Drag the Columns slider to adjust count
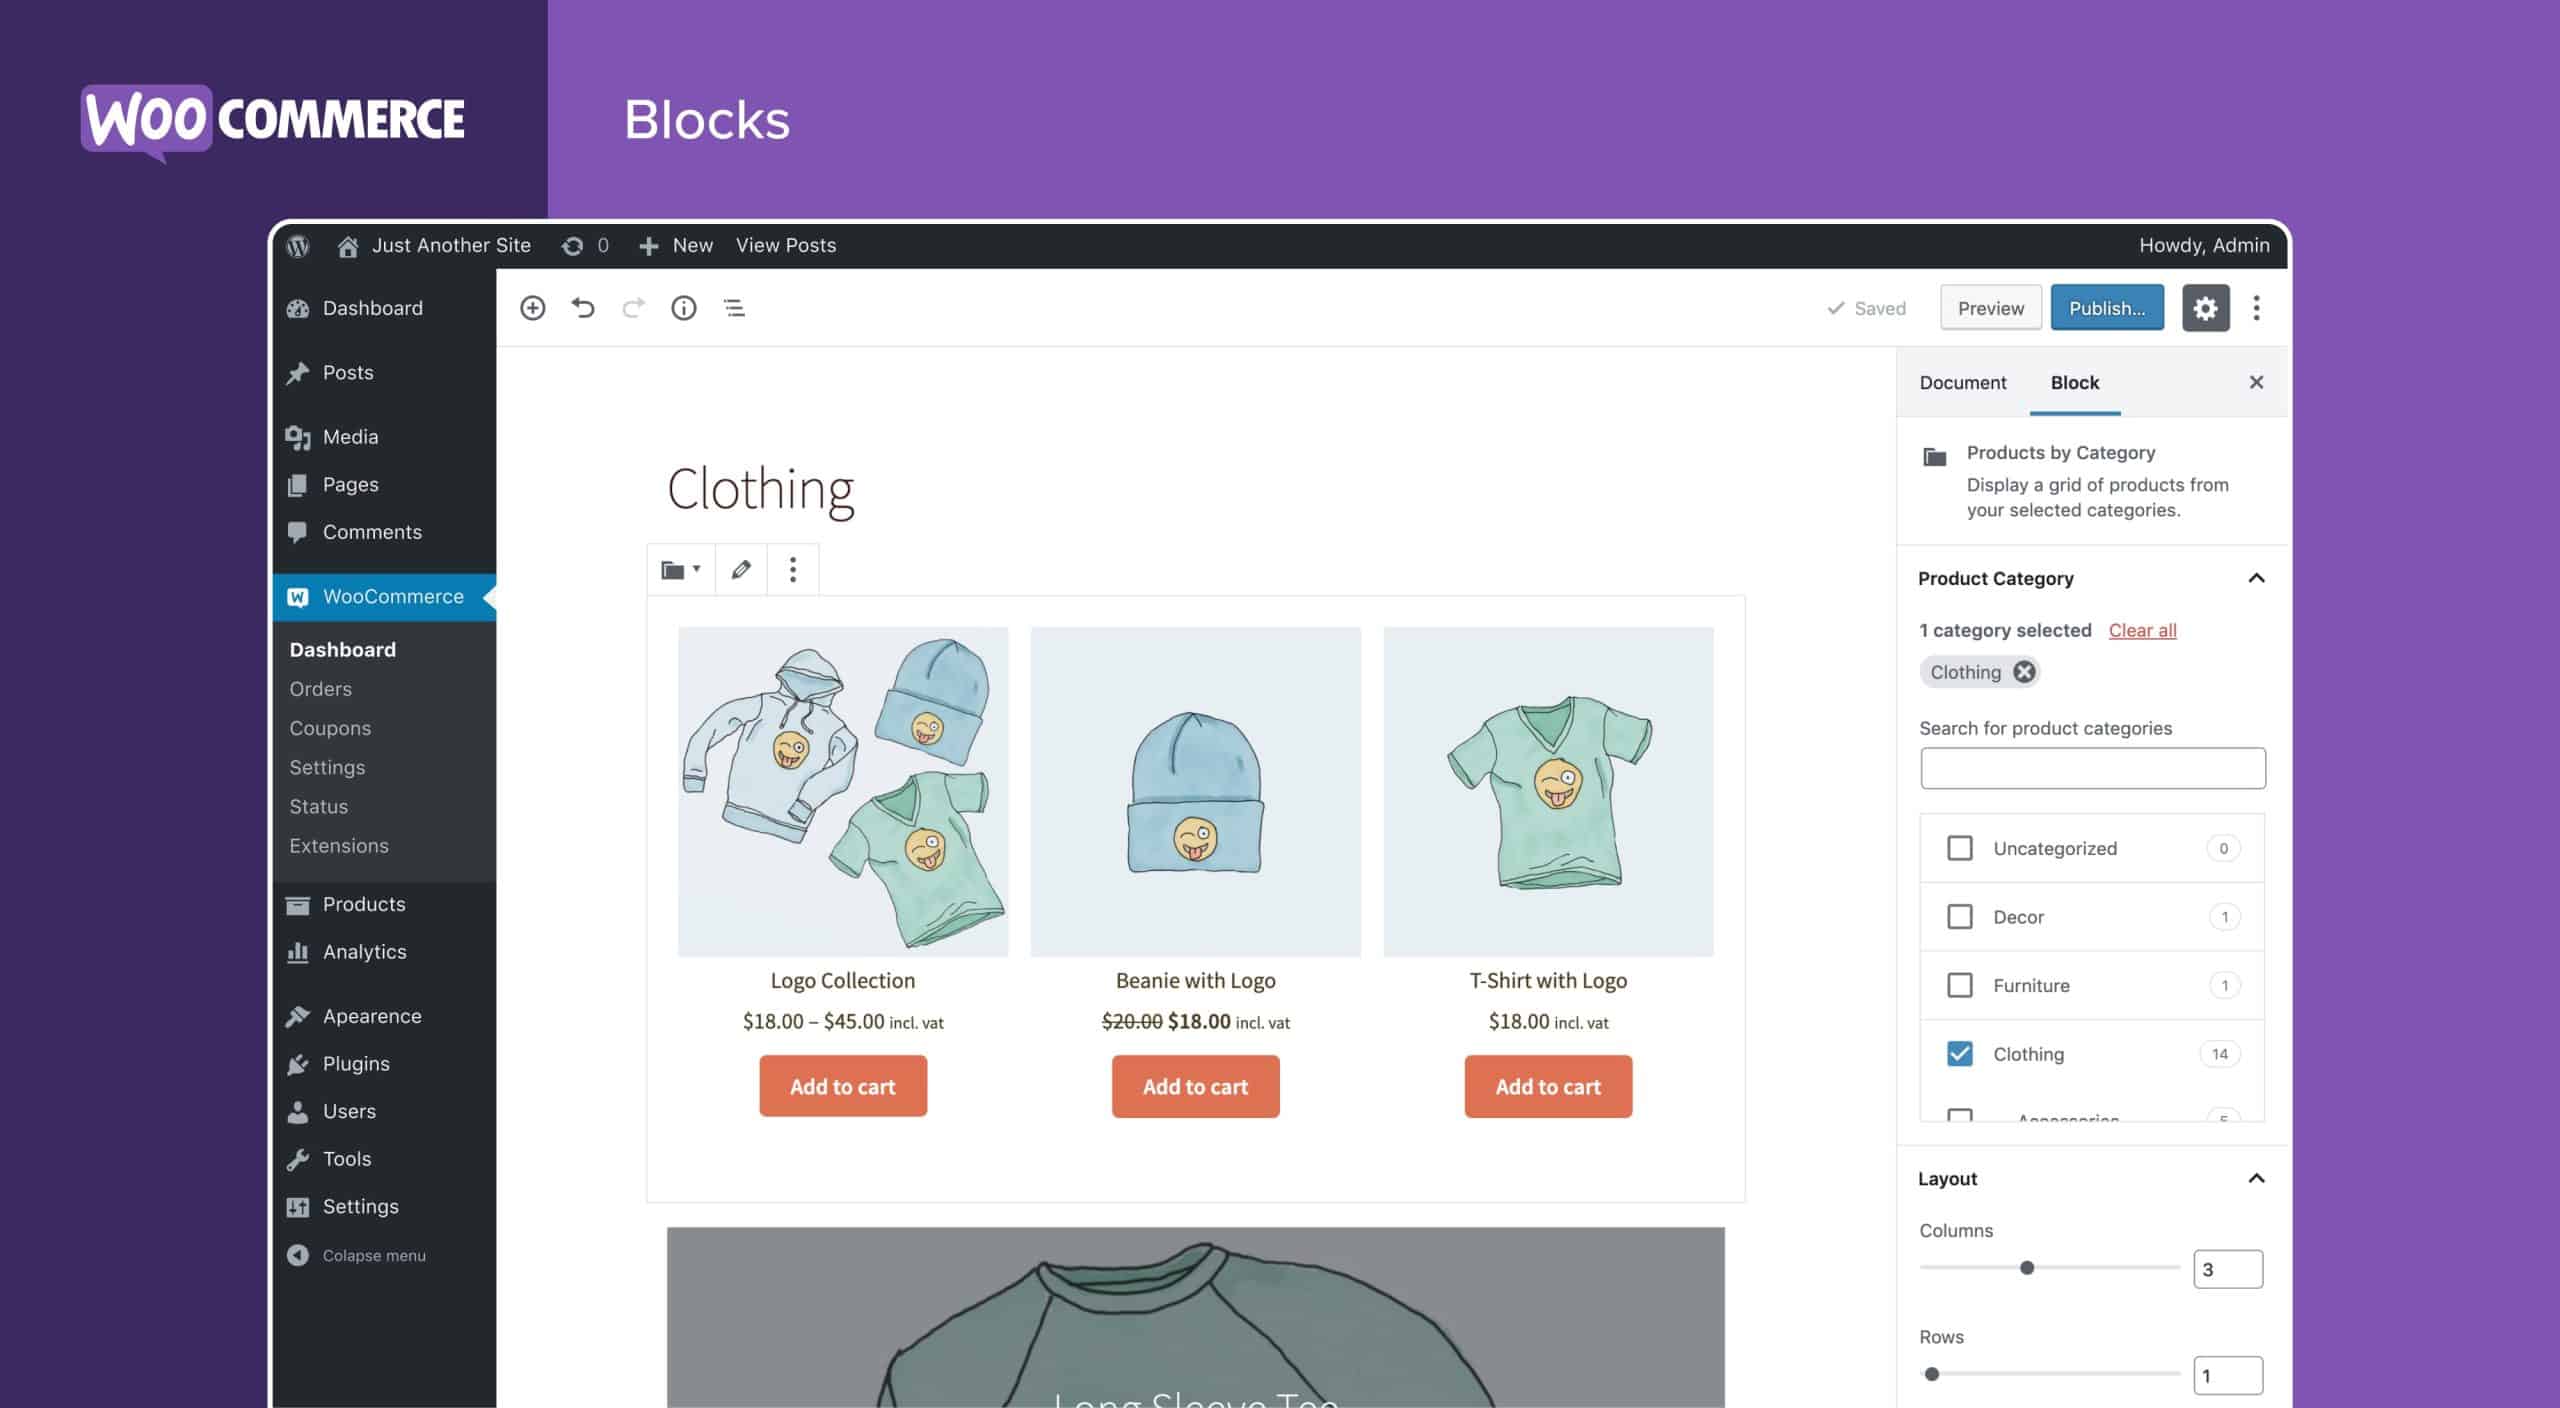This screenshot has width=2560, height=1408. (2026, 1266)
